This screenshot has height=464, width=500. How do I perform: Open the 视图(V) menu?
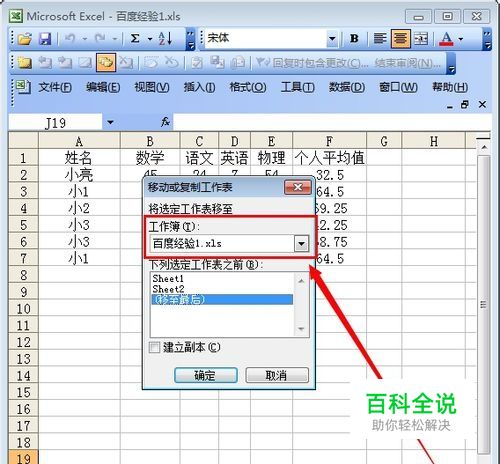152,87
